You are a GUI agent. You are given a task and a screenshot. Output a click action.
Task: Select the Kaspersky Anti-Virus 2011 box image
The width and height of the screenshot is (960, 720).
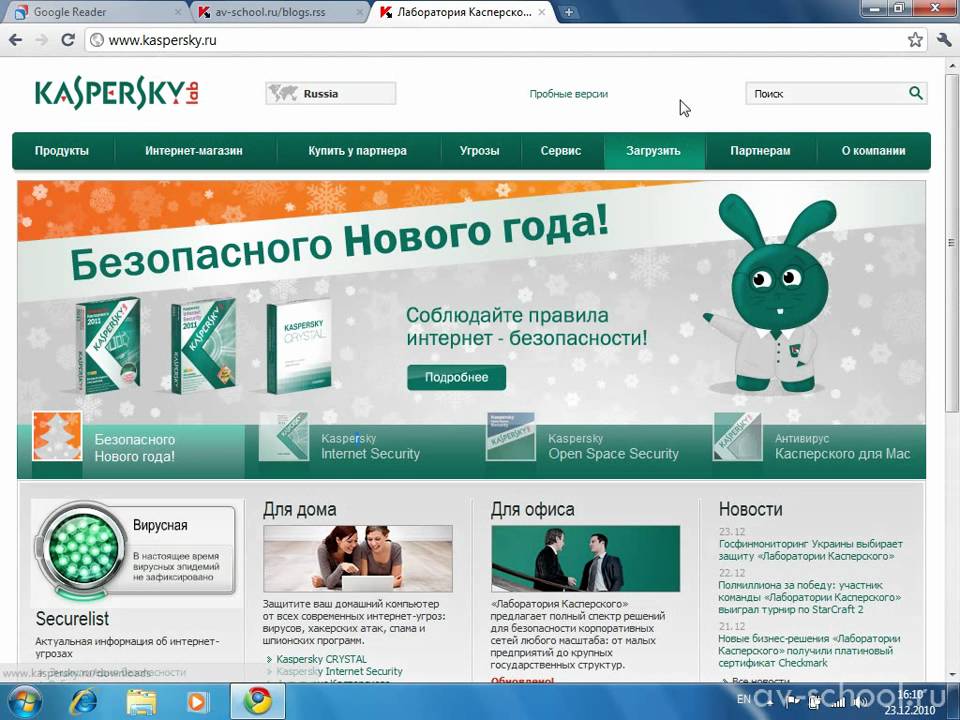tap(108, 345)
